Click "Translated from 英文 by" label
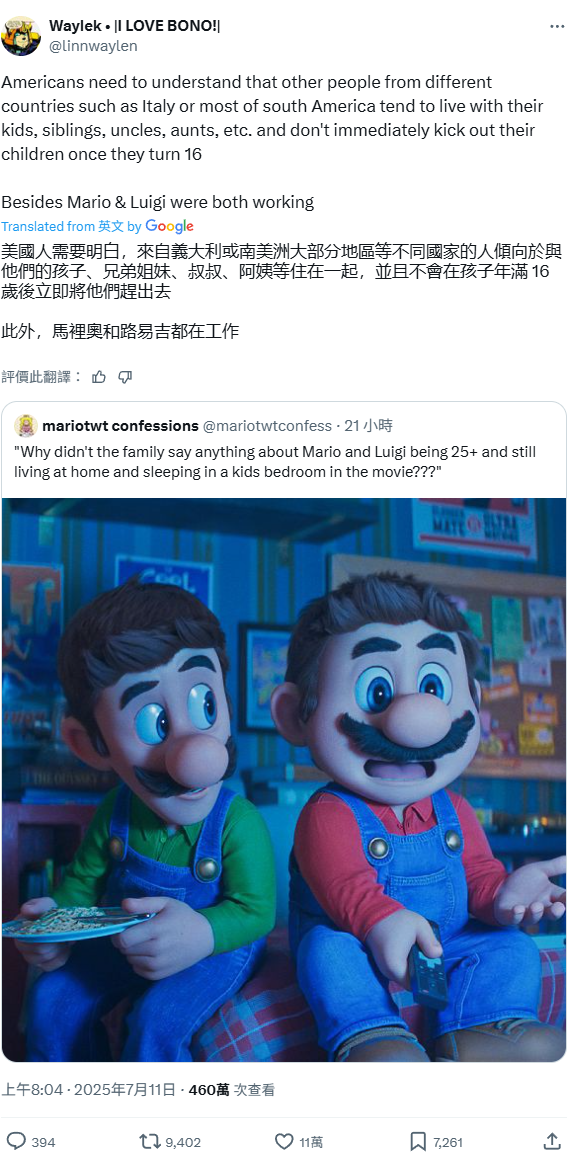570x1163 pixels. 71,226
